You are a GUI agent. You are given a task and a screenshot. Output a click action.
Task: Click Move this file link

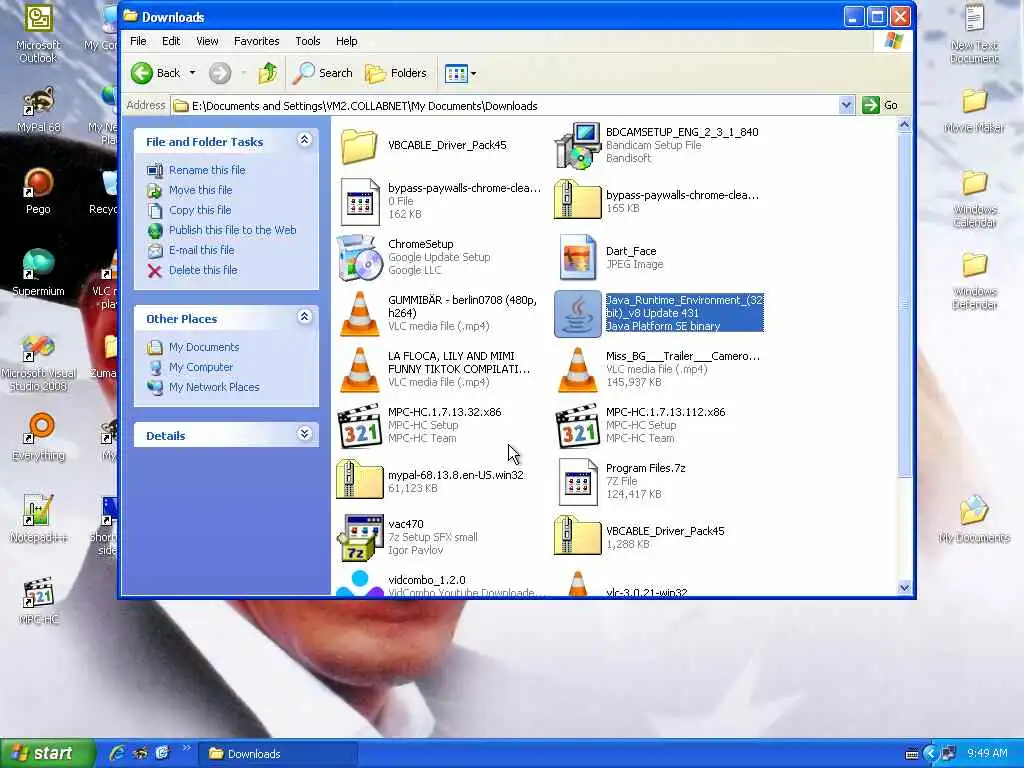tap(200, 190)
